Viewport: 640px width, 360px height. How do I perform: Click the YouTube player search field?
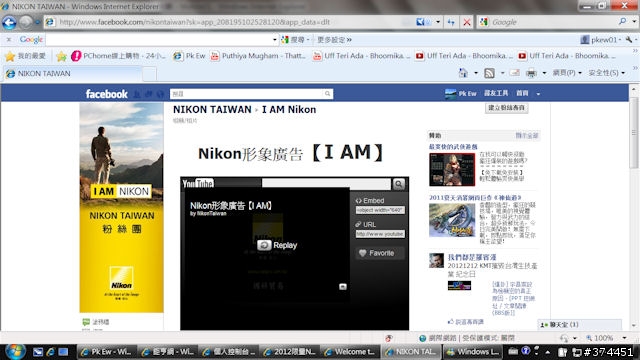[326, 184]
